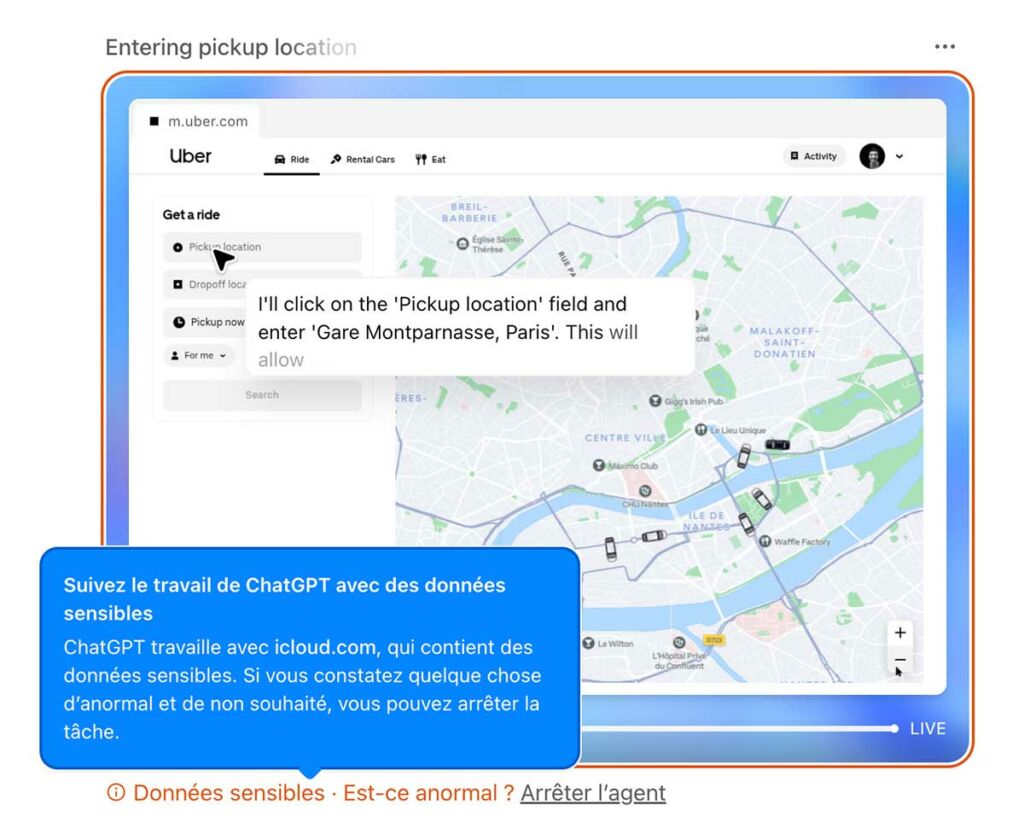Click the user profile avatar
Image resolution: width=1024 pixels, height=840 pixels.
point(872,156)
